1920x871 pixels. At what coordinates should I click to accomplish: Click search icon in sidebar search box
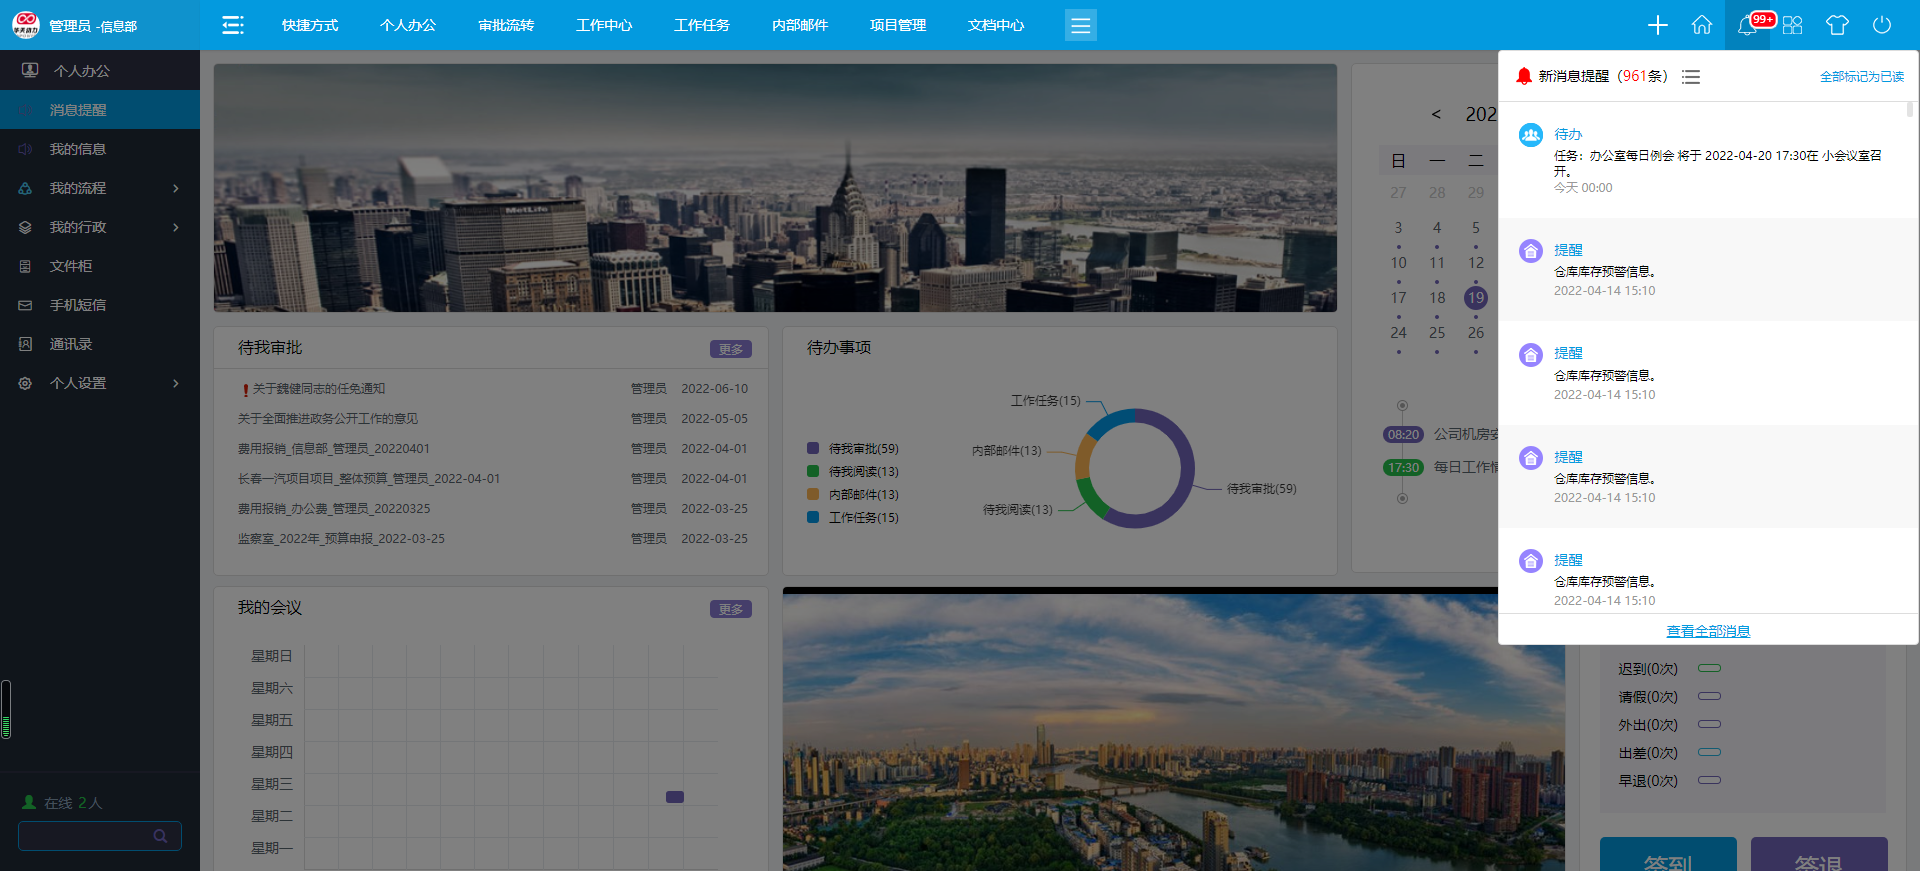pyautogui.click(x=160, y=836)
